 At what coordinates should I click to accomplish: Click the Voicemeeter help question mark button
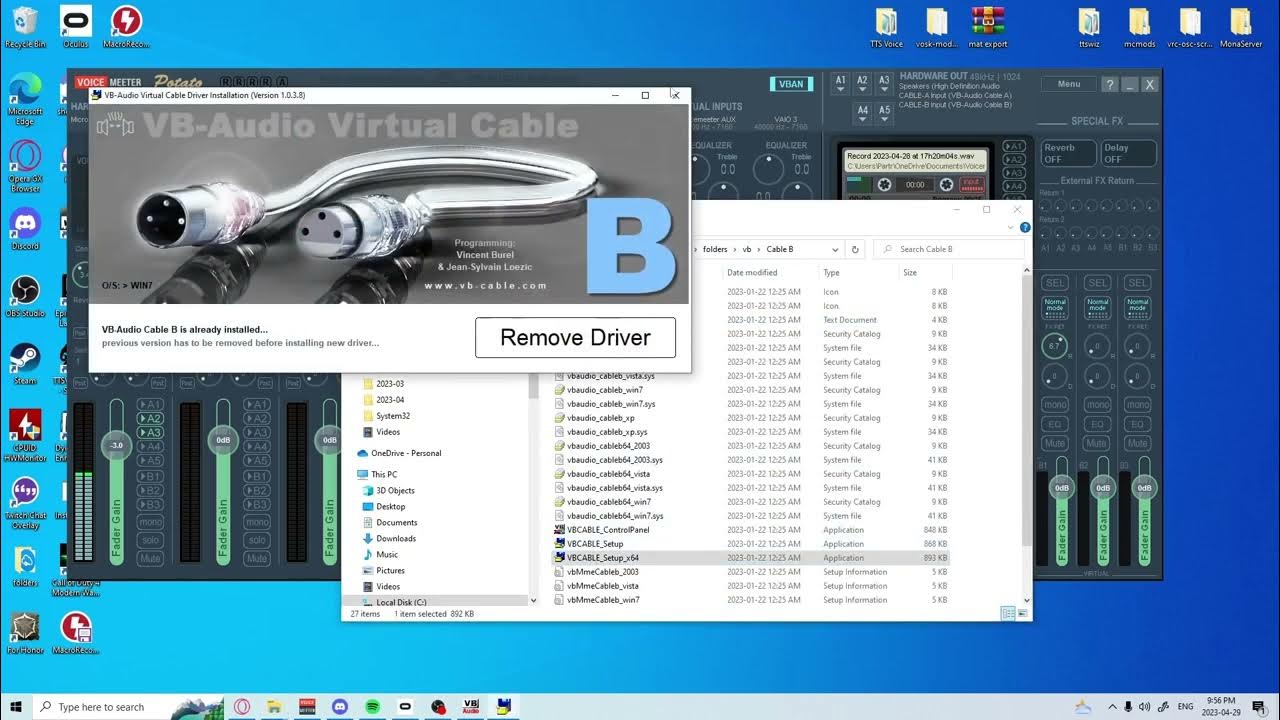pos(1110,85)
